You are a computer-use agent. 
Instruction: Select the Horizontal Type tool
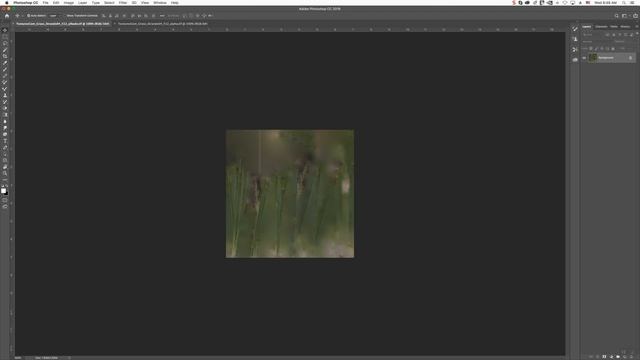coord(5,141)
